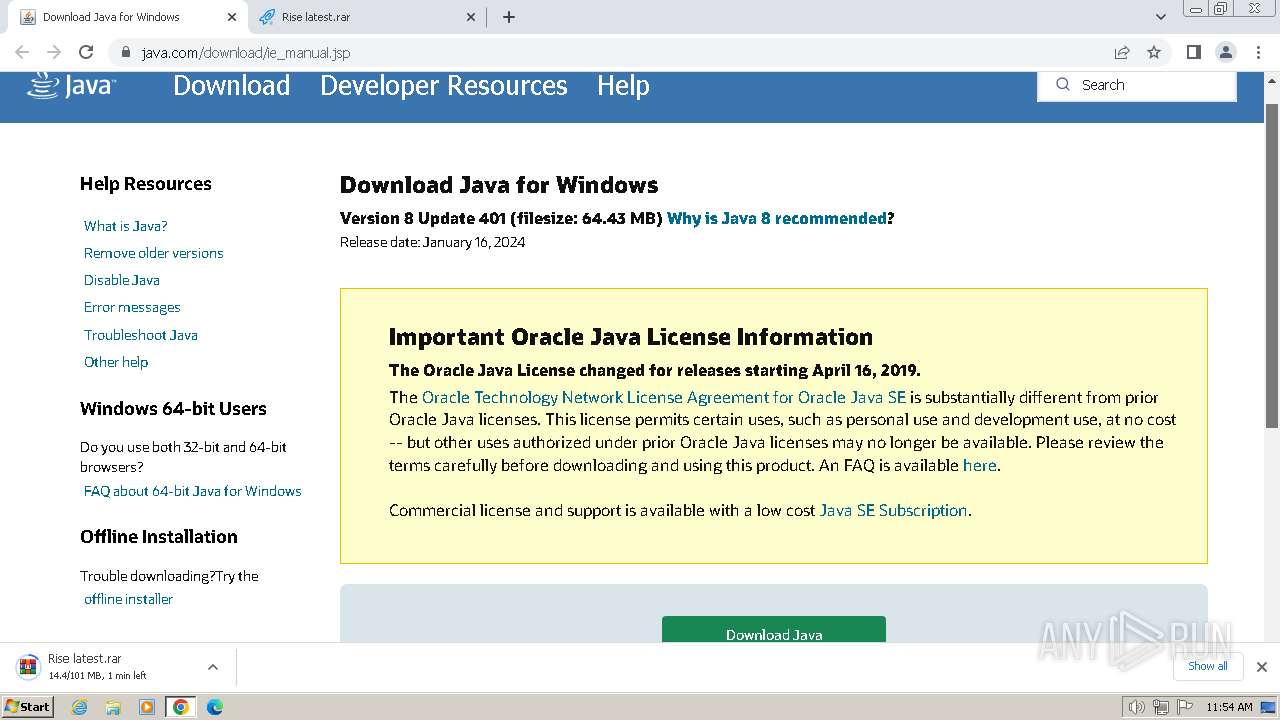Open the Download menu item
The height and width of the screenshot is (720, 1280).
tap(232, 86)
